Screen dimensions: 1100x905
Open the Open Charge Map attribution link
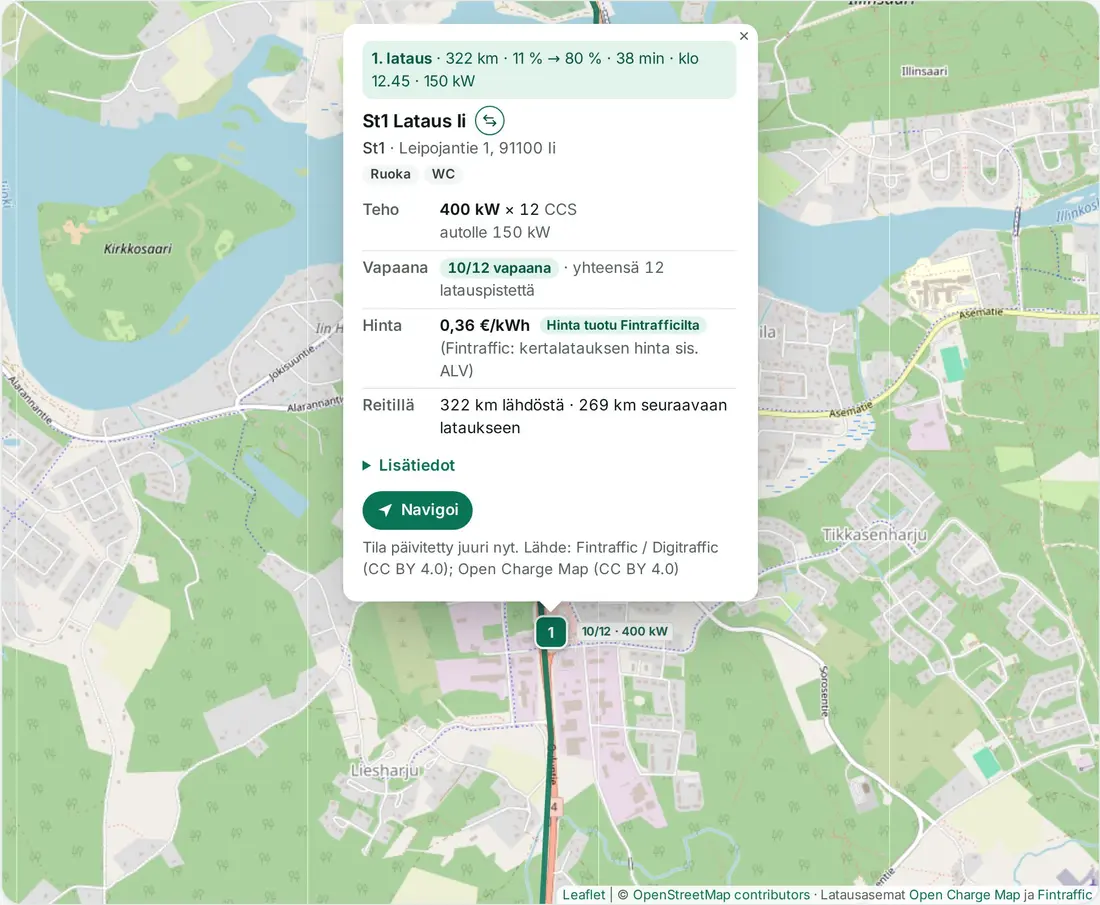(x=964, y=894)
